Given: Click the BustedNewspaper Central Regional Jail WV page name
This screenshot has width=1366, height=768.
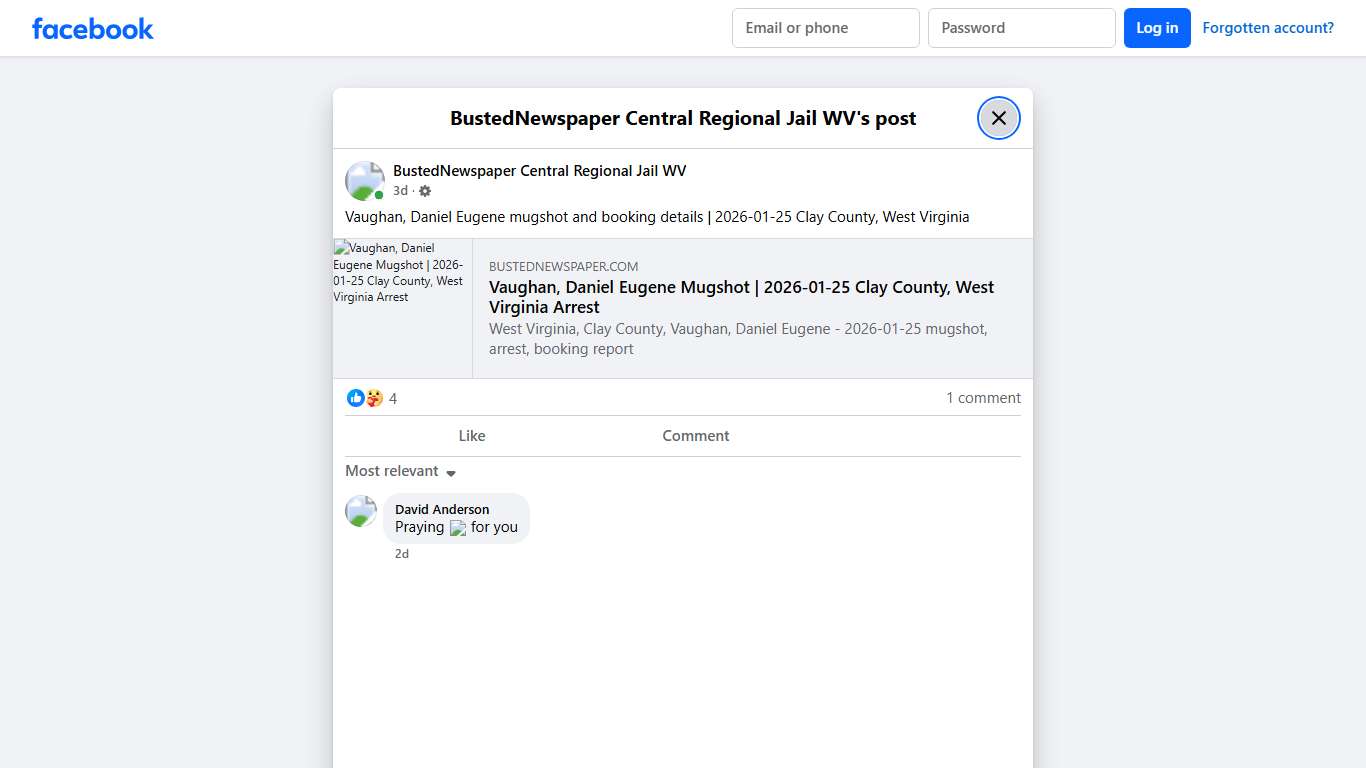Looking at the screenshot, I should click(x=539, y=170).
